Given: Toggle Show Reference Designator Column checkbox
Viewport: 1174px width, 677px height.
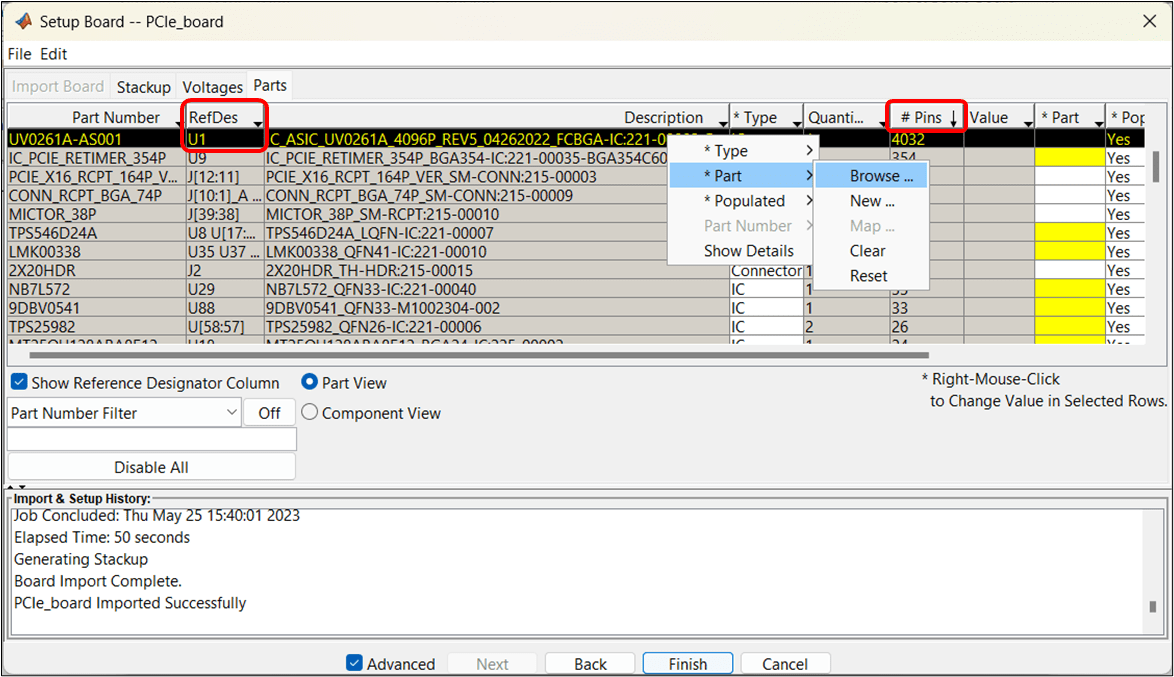Looking at the screenshot, I should tap(19, 382).
